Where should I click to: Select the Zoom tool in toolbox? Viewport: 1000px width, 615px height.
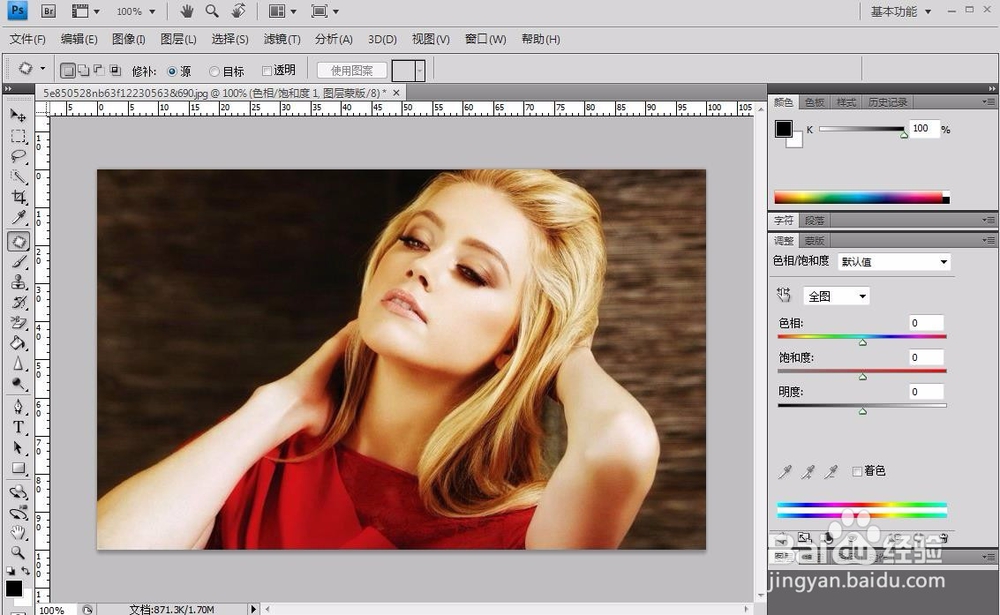18,553
